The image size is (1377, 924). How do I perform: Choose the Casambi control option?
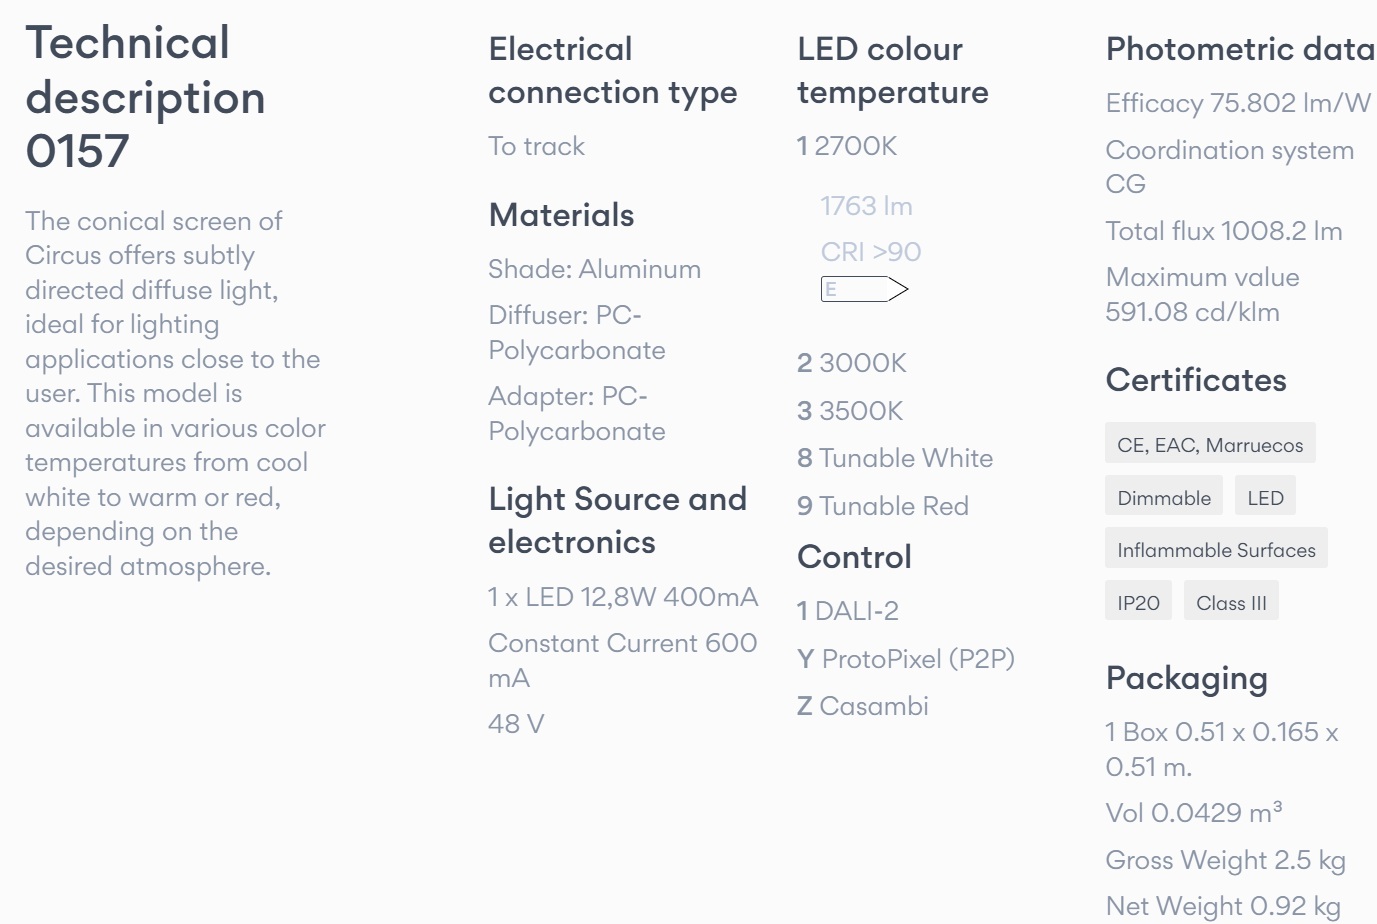863,706
